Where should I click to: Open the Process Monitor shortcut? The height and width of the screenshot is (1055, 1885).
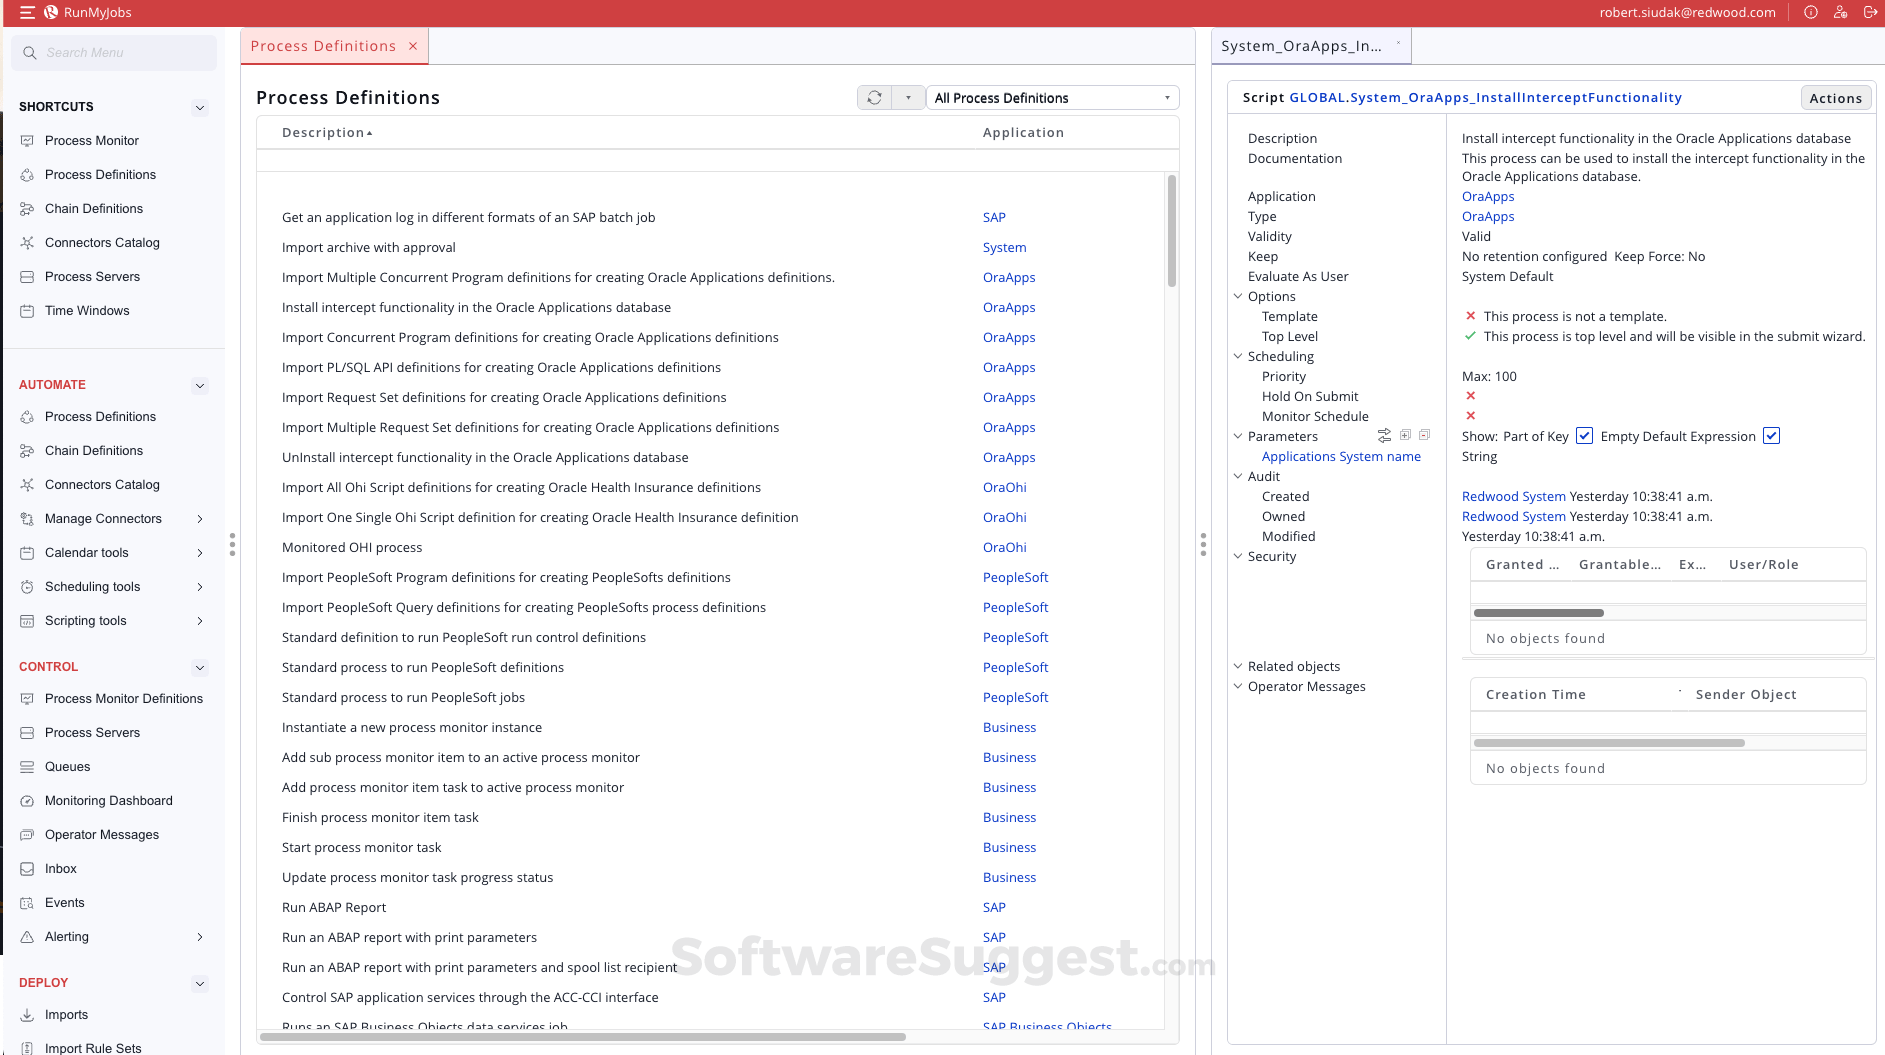click(92, 140)
